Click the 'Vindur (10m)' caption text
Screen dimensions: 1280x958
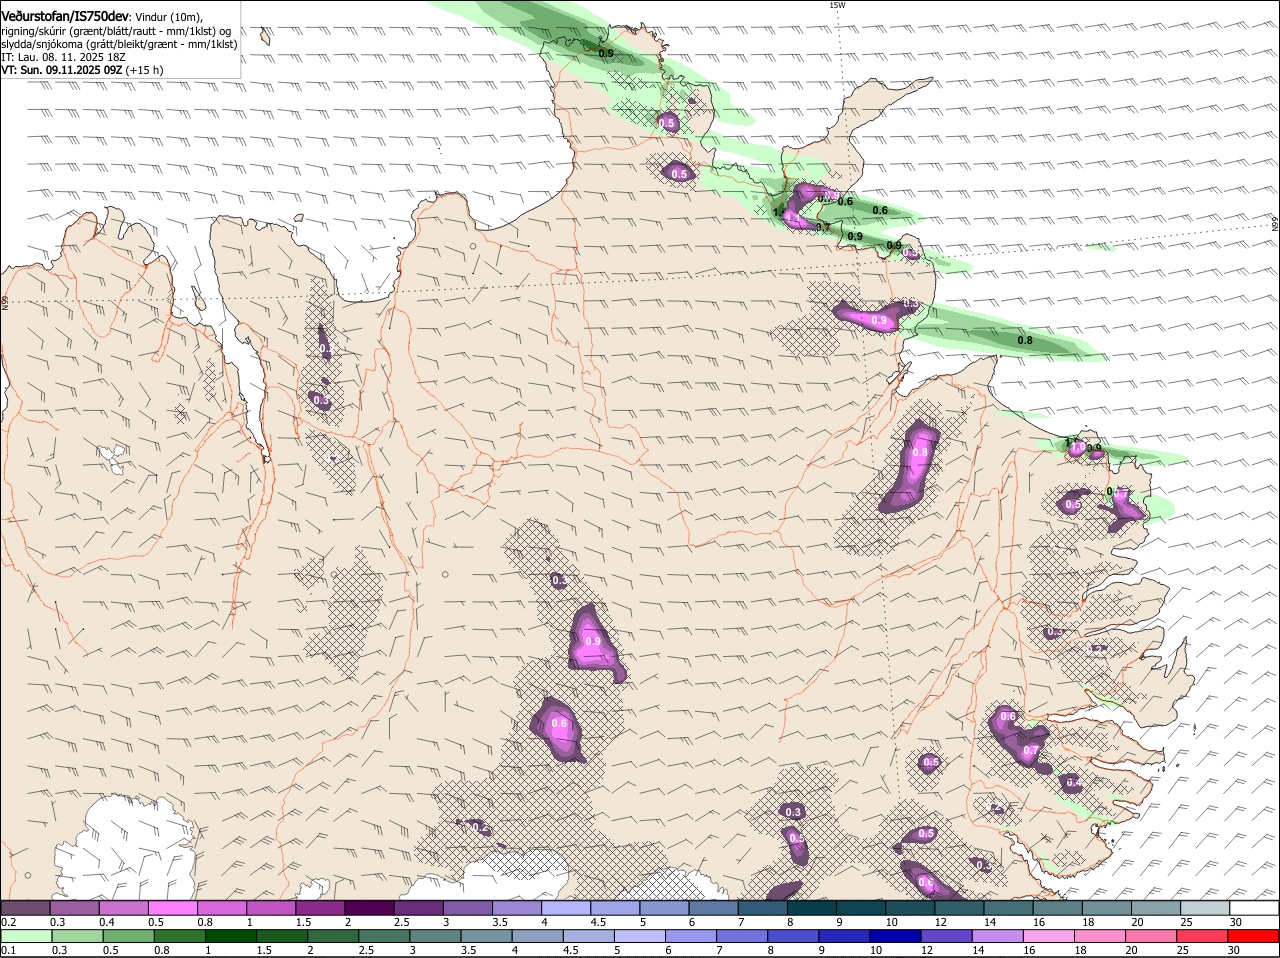168,17
